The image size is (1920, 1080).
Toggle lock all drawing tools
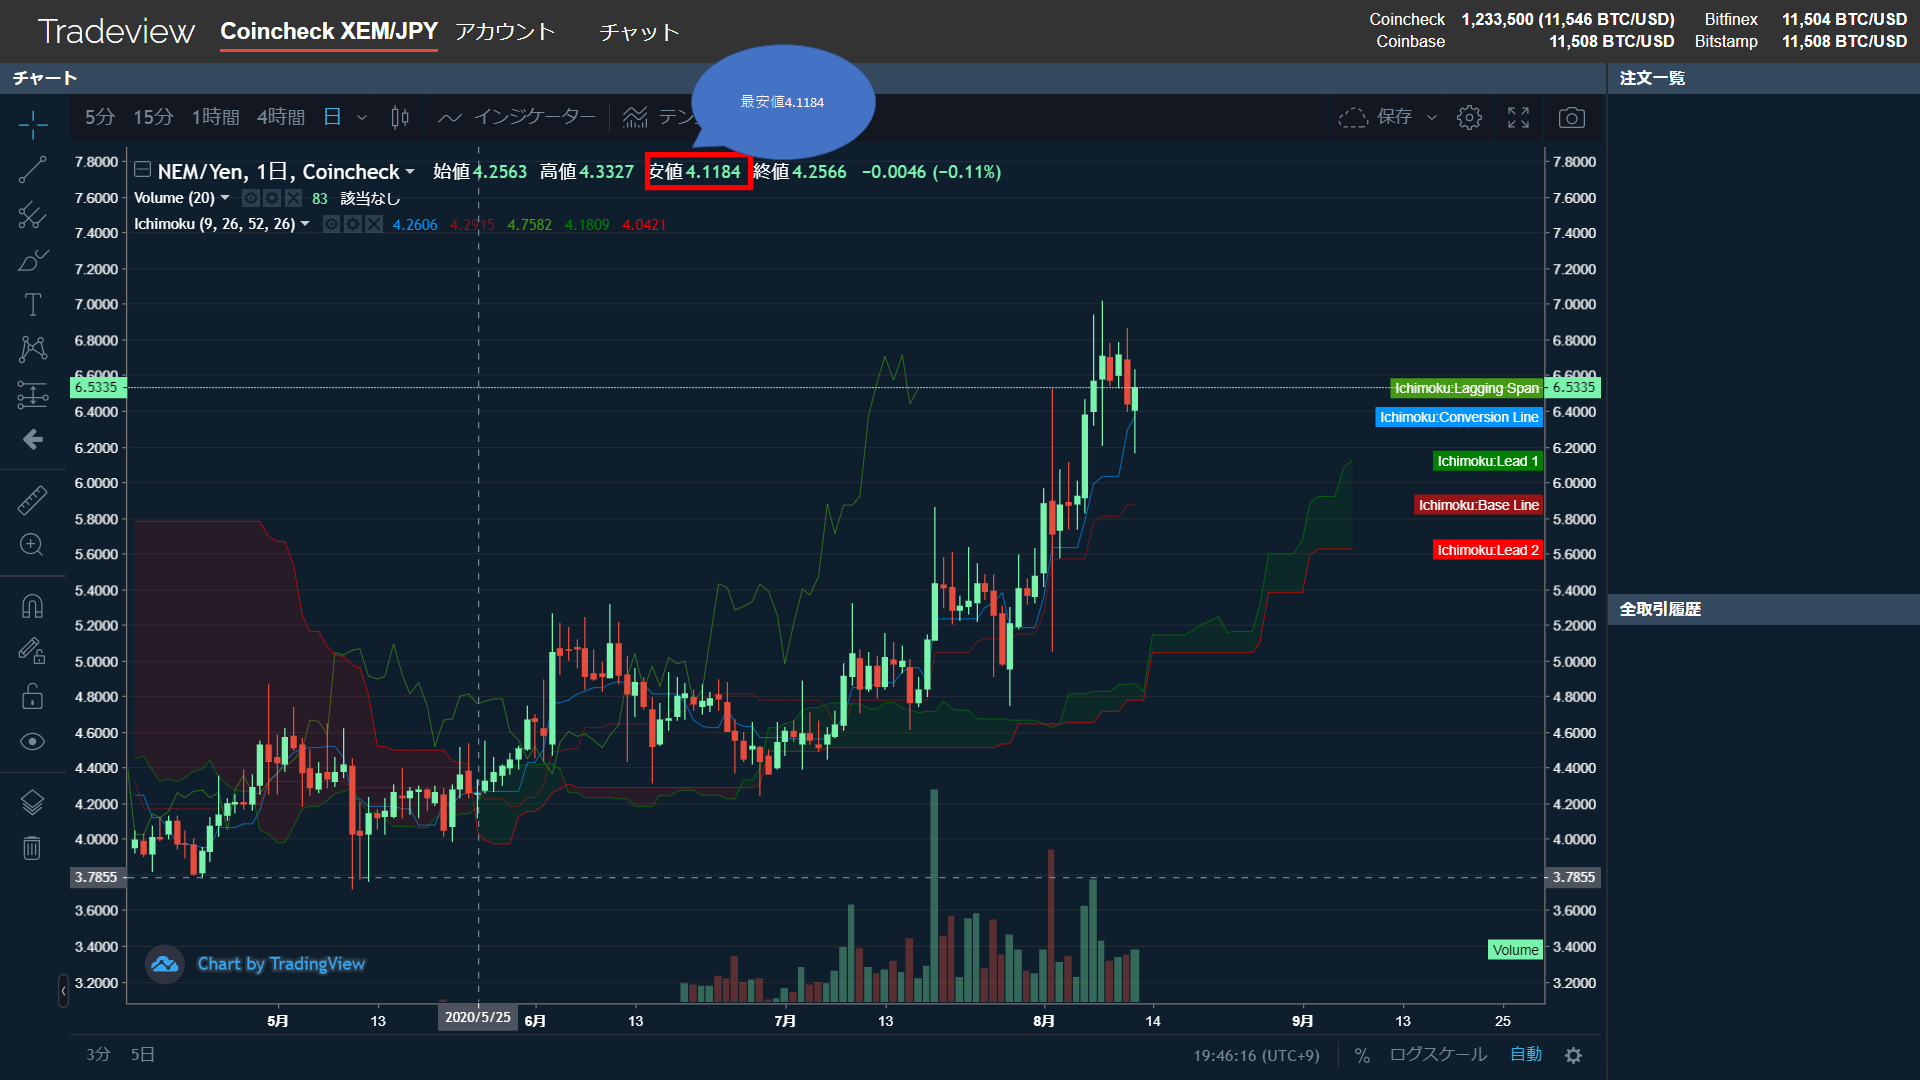pos(33,696)
